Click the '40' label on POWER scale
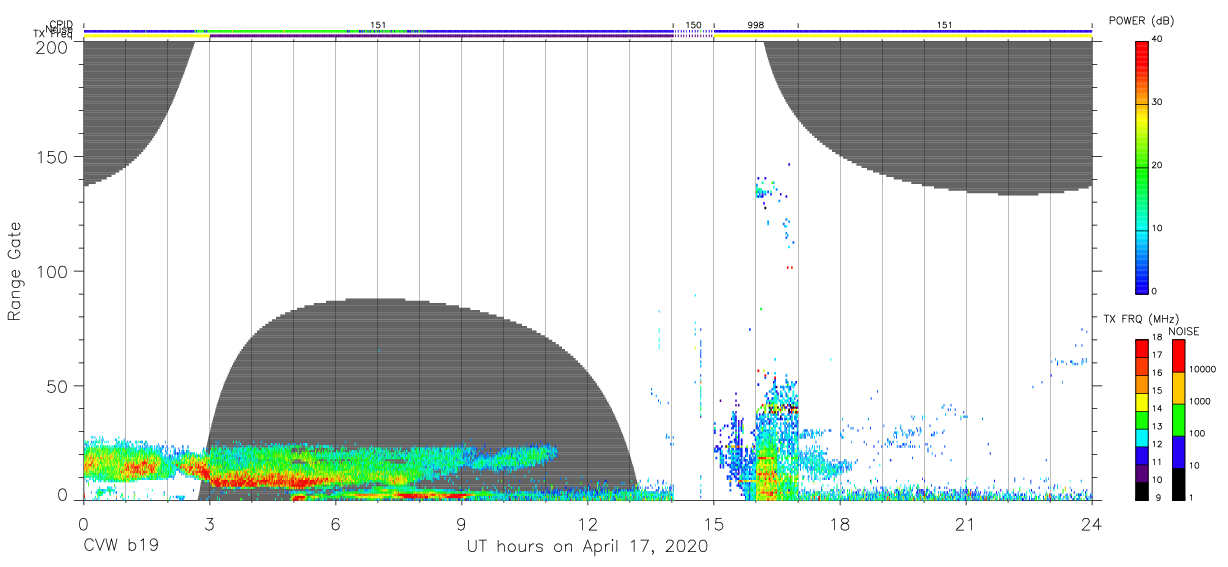 click(1158, 40)
